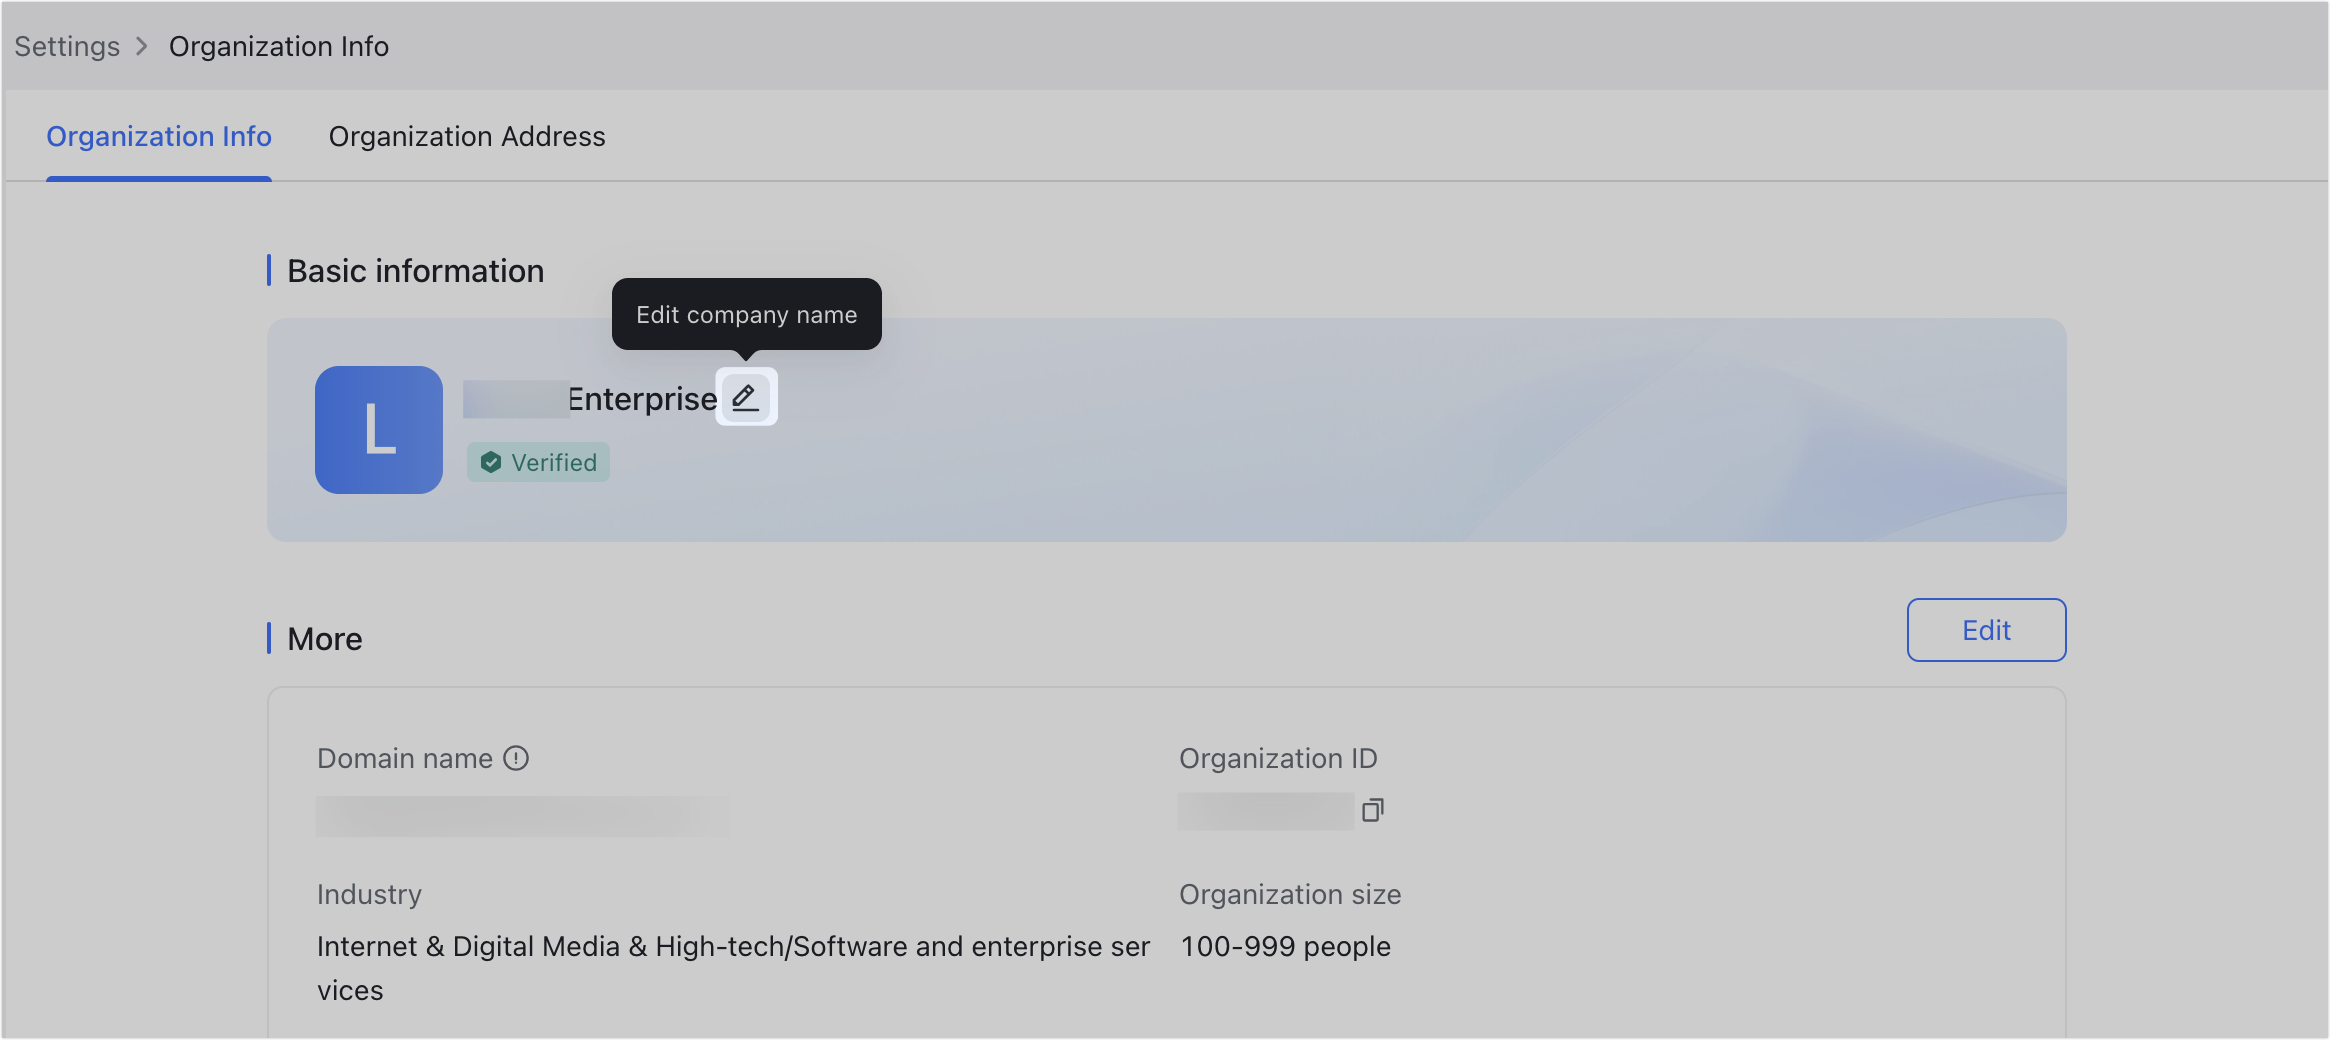Viewport: 2330px width, 1040px height.
Task: Select the Organization Info tab
Action: [x=159, y=137]
